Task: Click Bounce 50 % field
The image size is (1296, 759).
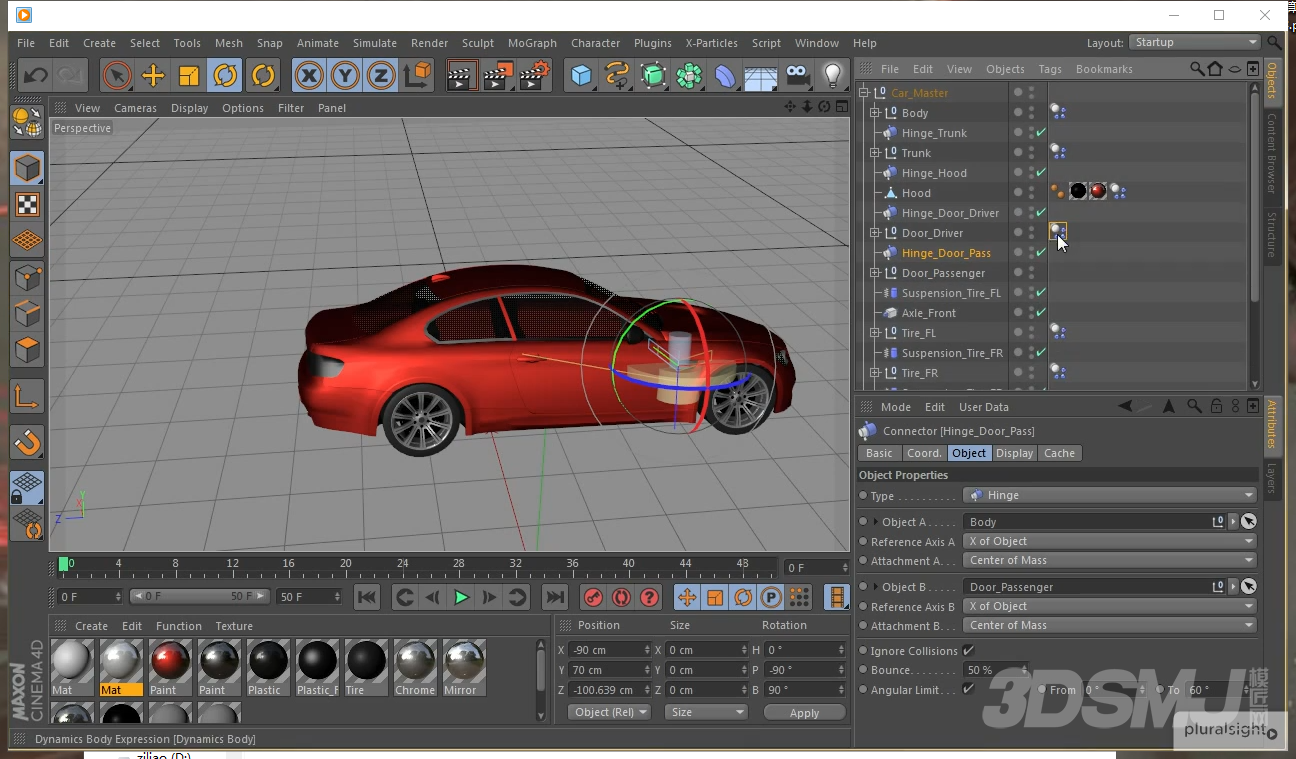Action: point(994,670)
